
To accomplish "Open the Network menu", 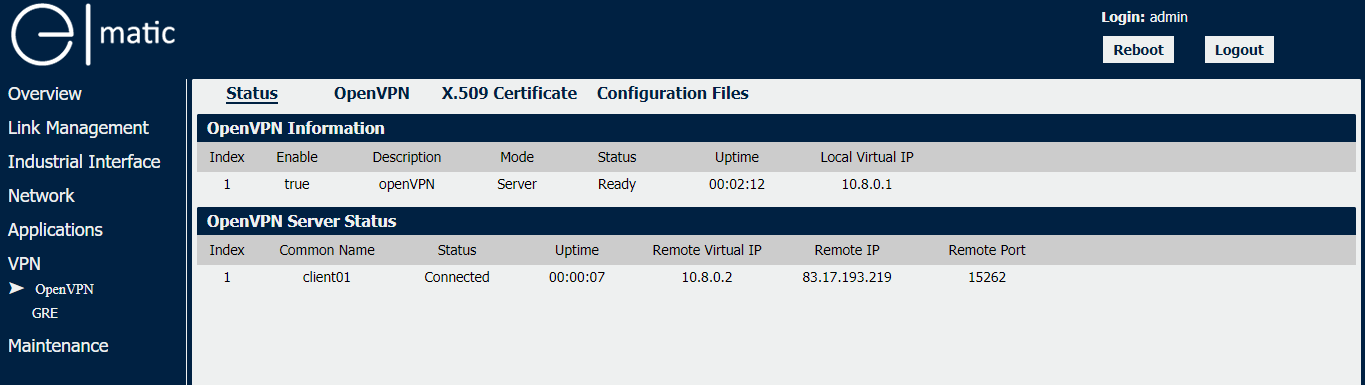I will pyautogui.click(x=41, y=196).
